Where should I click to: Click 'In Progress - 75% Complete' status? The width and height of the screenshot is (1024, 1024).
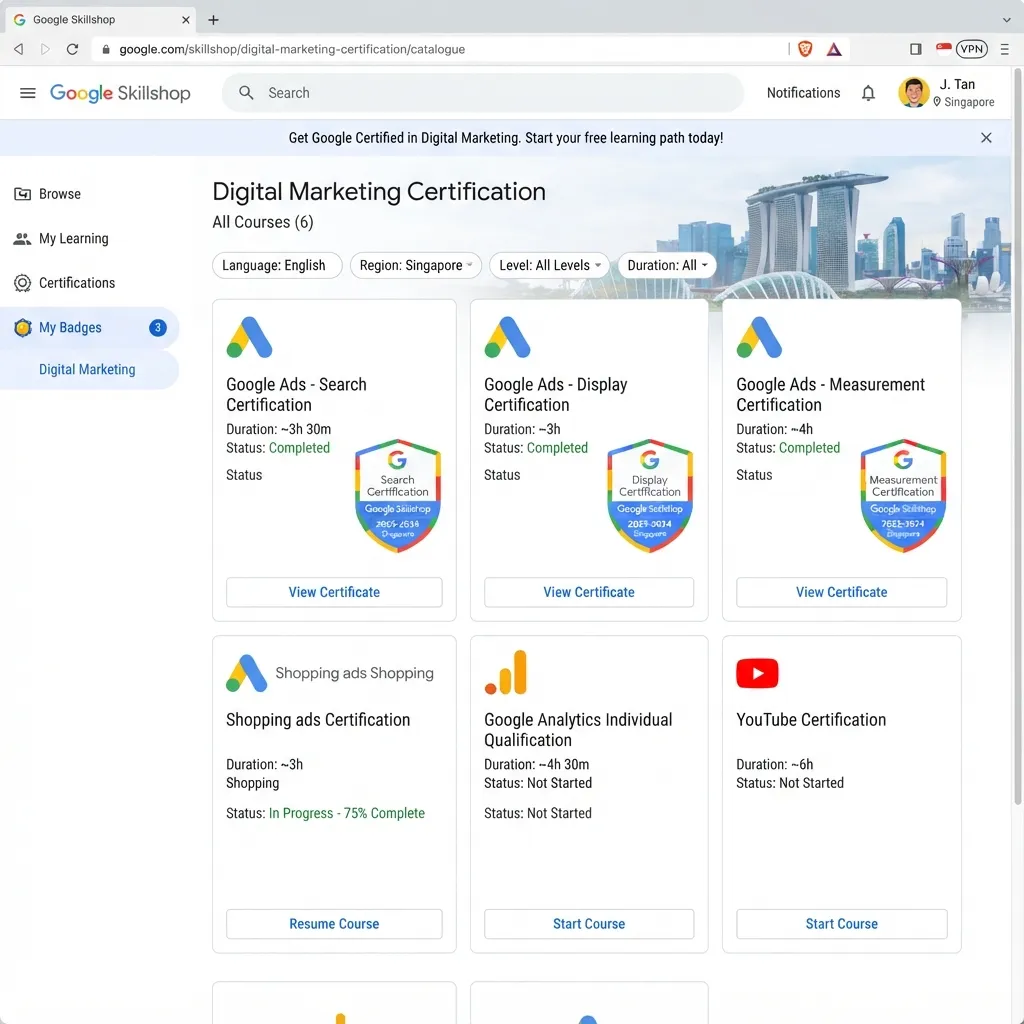click(x=347, y=813)
